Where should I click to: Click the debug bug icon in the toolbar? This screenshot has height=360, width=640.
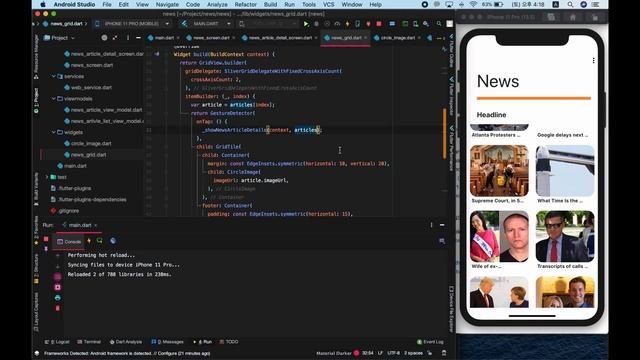coord(316,24)
